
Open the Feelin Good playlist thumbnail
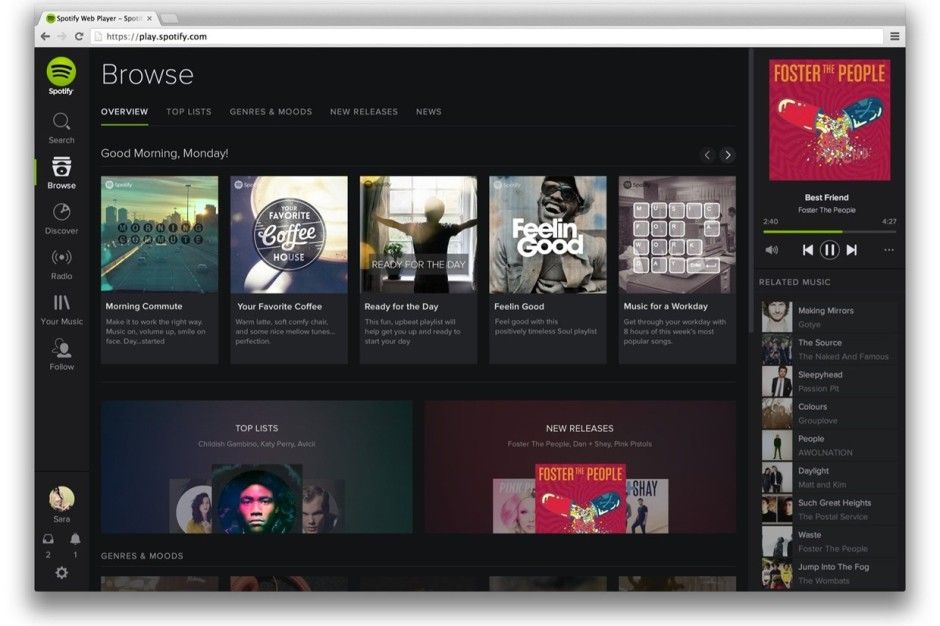(x=547, y=235)
